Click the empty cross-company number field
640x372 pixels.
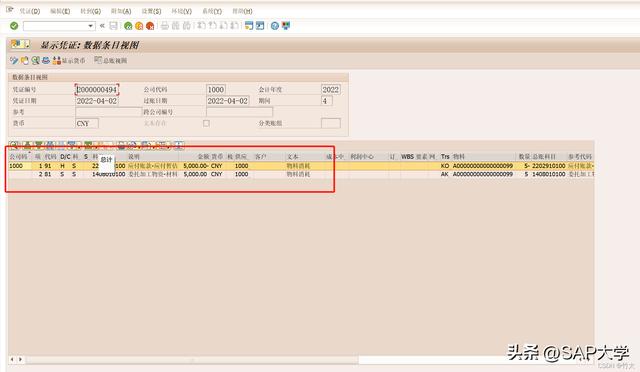coord(239,112)
